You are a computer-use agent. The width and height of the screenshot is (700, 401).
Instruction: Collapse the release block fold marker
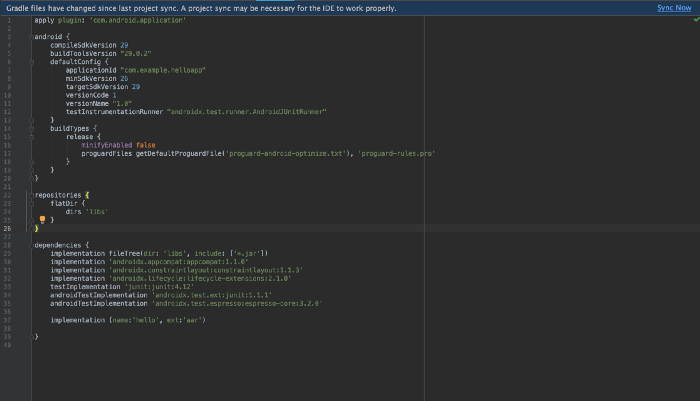point(31,137)
